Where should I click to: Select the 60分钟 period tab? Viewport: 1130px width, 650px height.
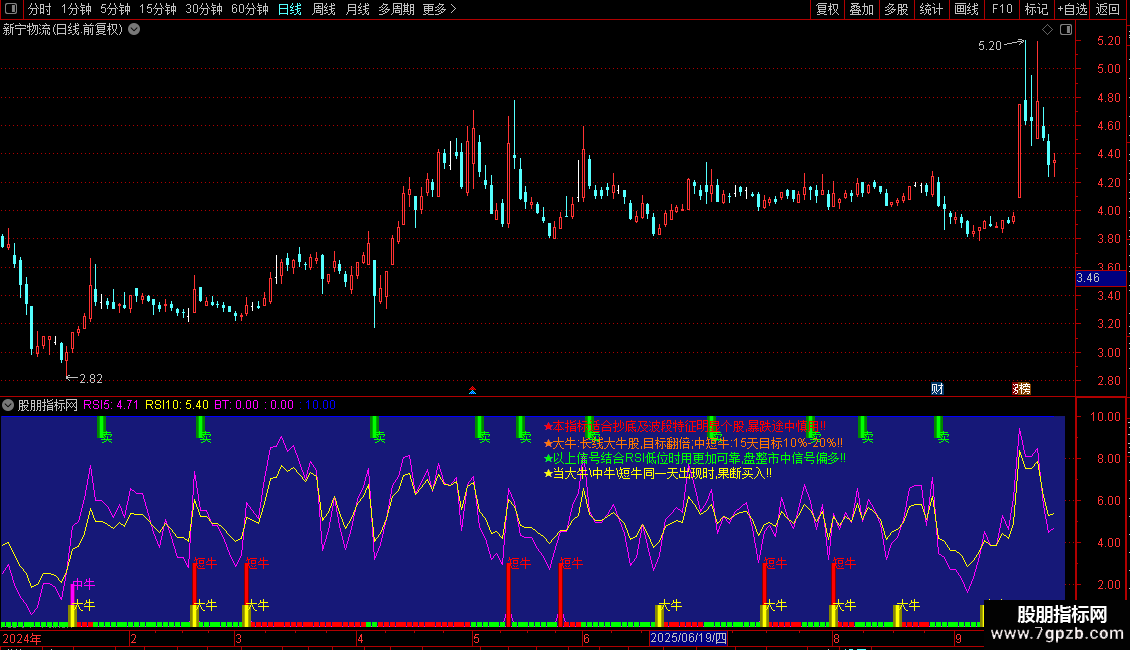250,9
